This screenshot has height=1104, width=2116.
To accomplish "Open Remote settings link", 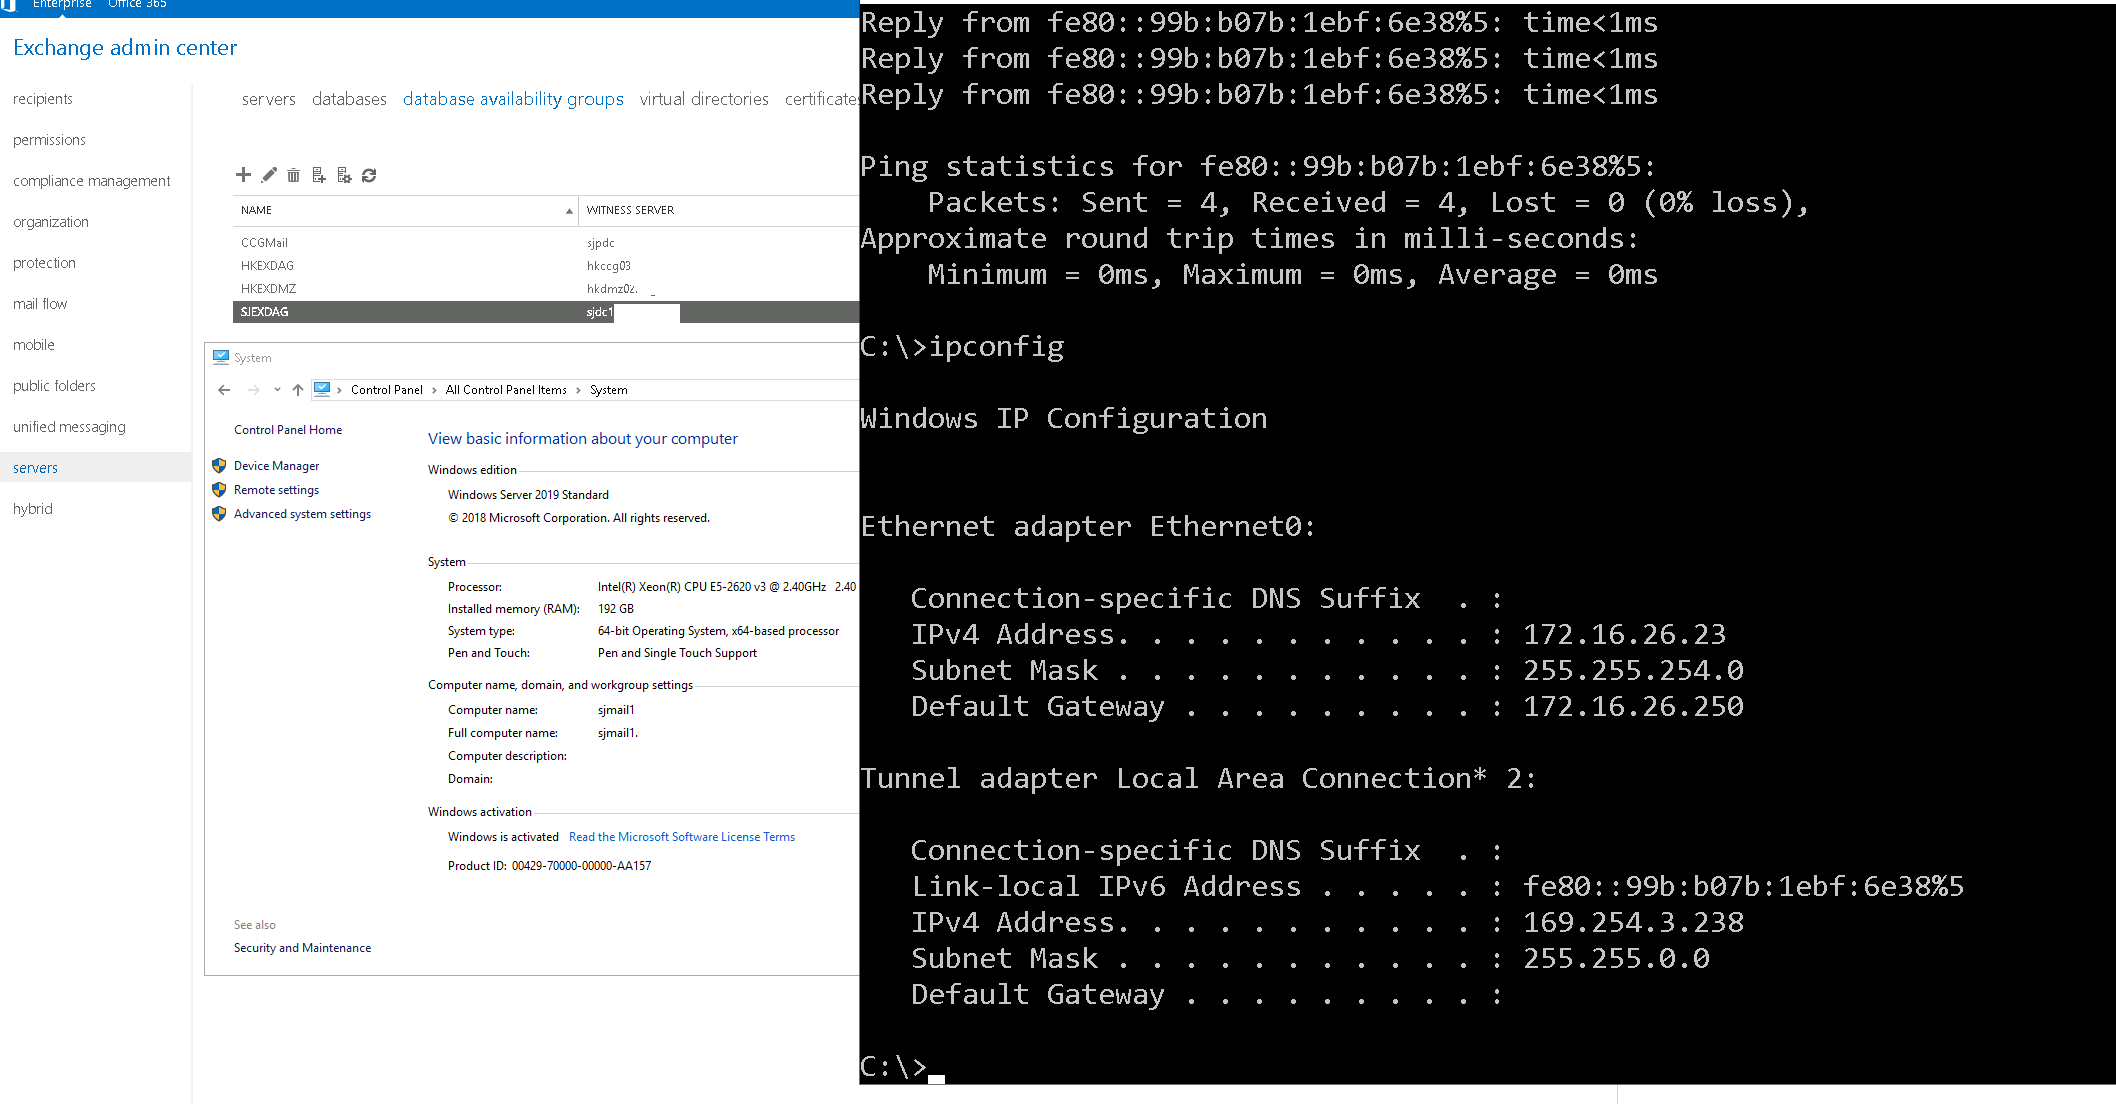I will coord(276,490).
